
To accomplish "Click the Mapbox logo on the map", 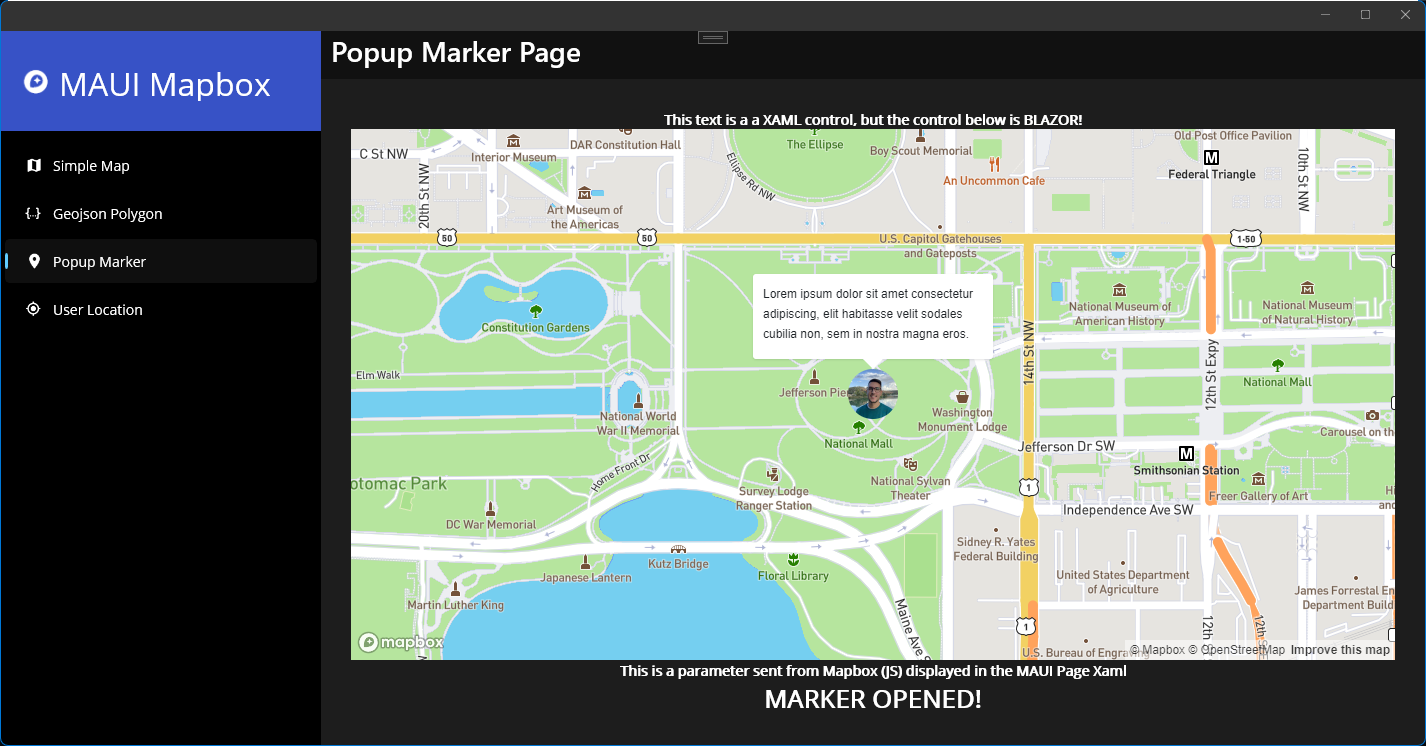I will pyautogui.click(x=401, y=642).
